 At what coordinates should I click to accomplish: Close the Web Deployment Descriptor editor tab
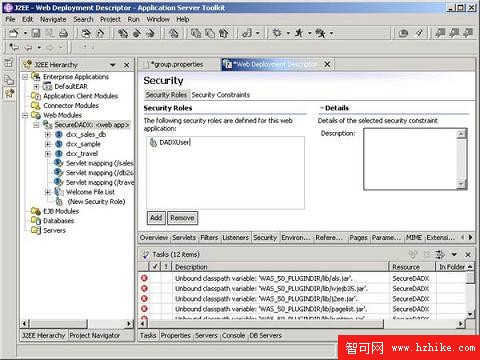(x=327, y=64)
